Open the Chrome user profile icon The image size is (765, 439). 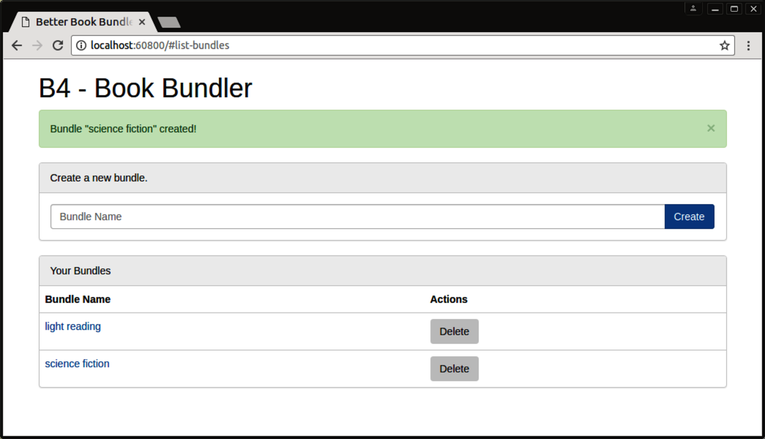[x=693, y=8]
